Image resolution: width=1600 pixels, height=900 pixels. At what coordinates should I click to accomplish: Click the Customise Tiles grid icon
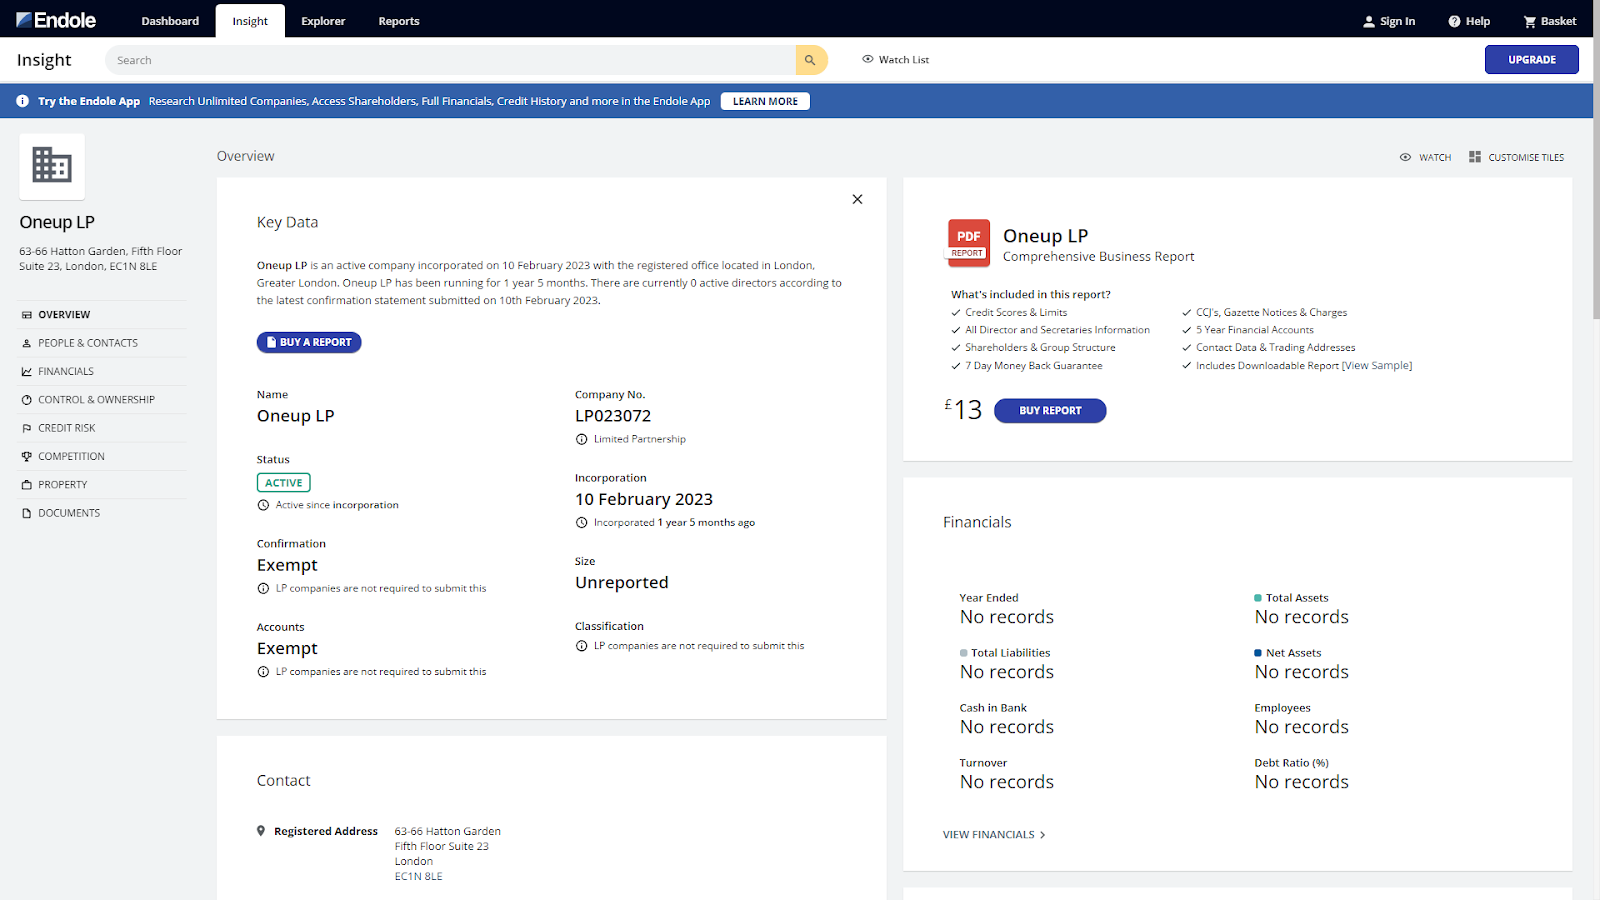1475,157
